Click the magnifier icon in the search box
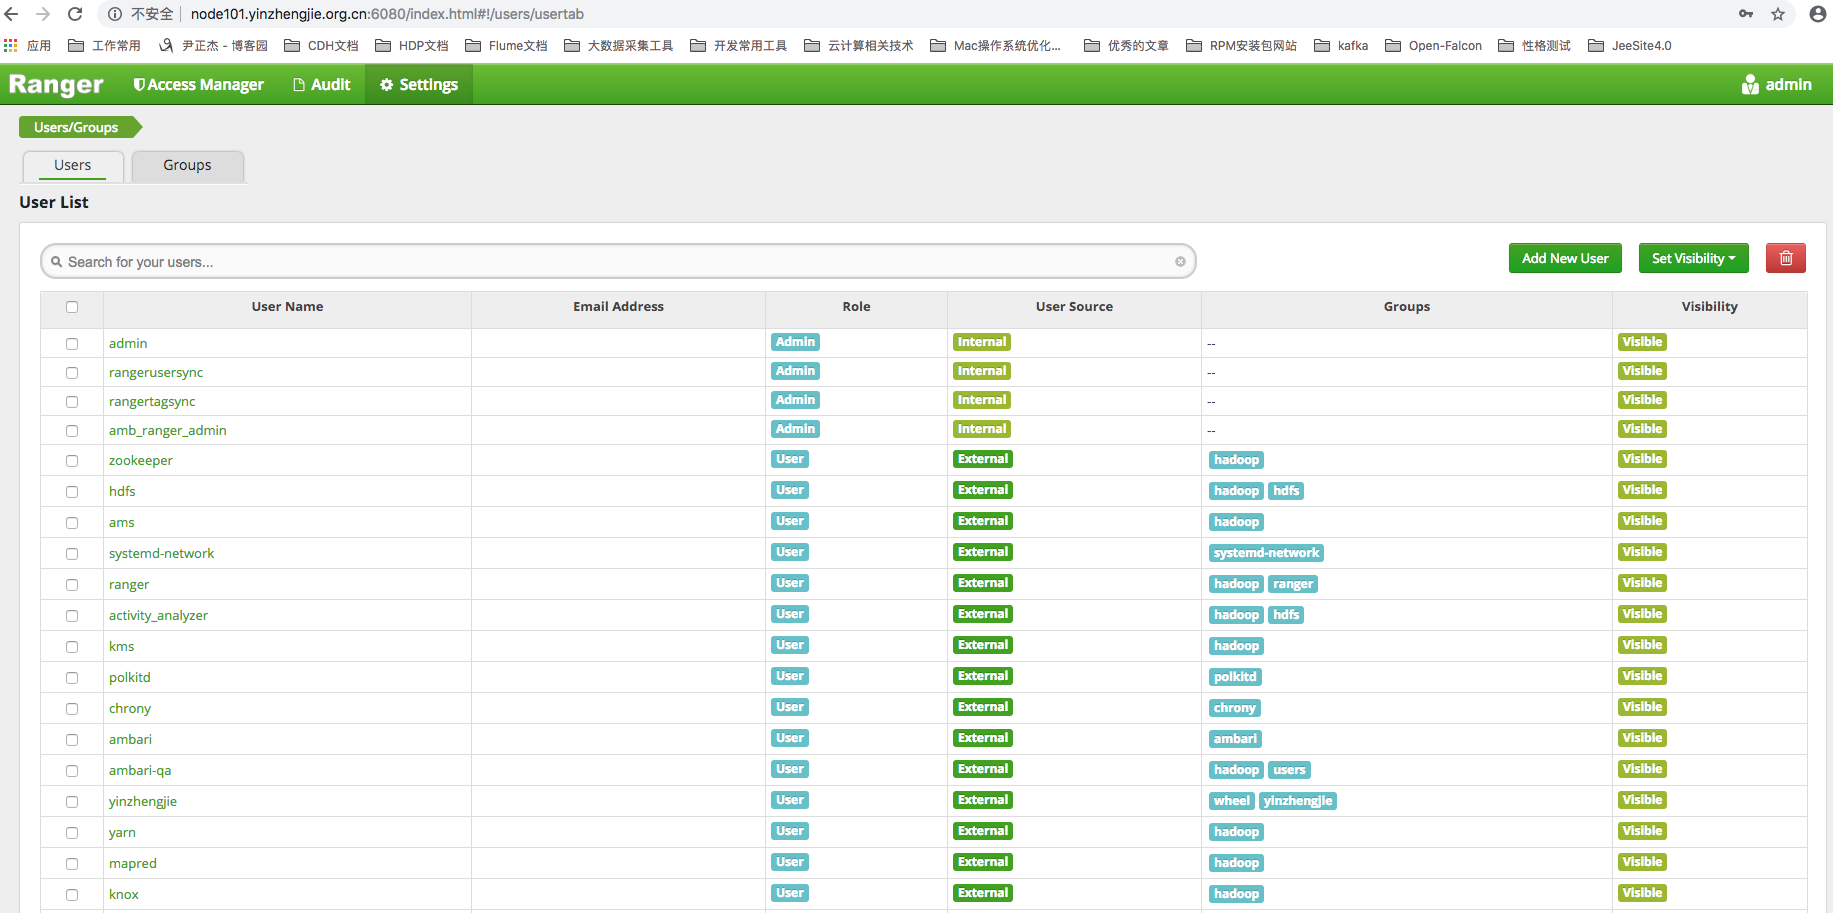This screenshot has height=913, width=1833. (x=57, y=262)
